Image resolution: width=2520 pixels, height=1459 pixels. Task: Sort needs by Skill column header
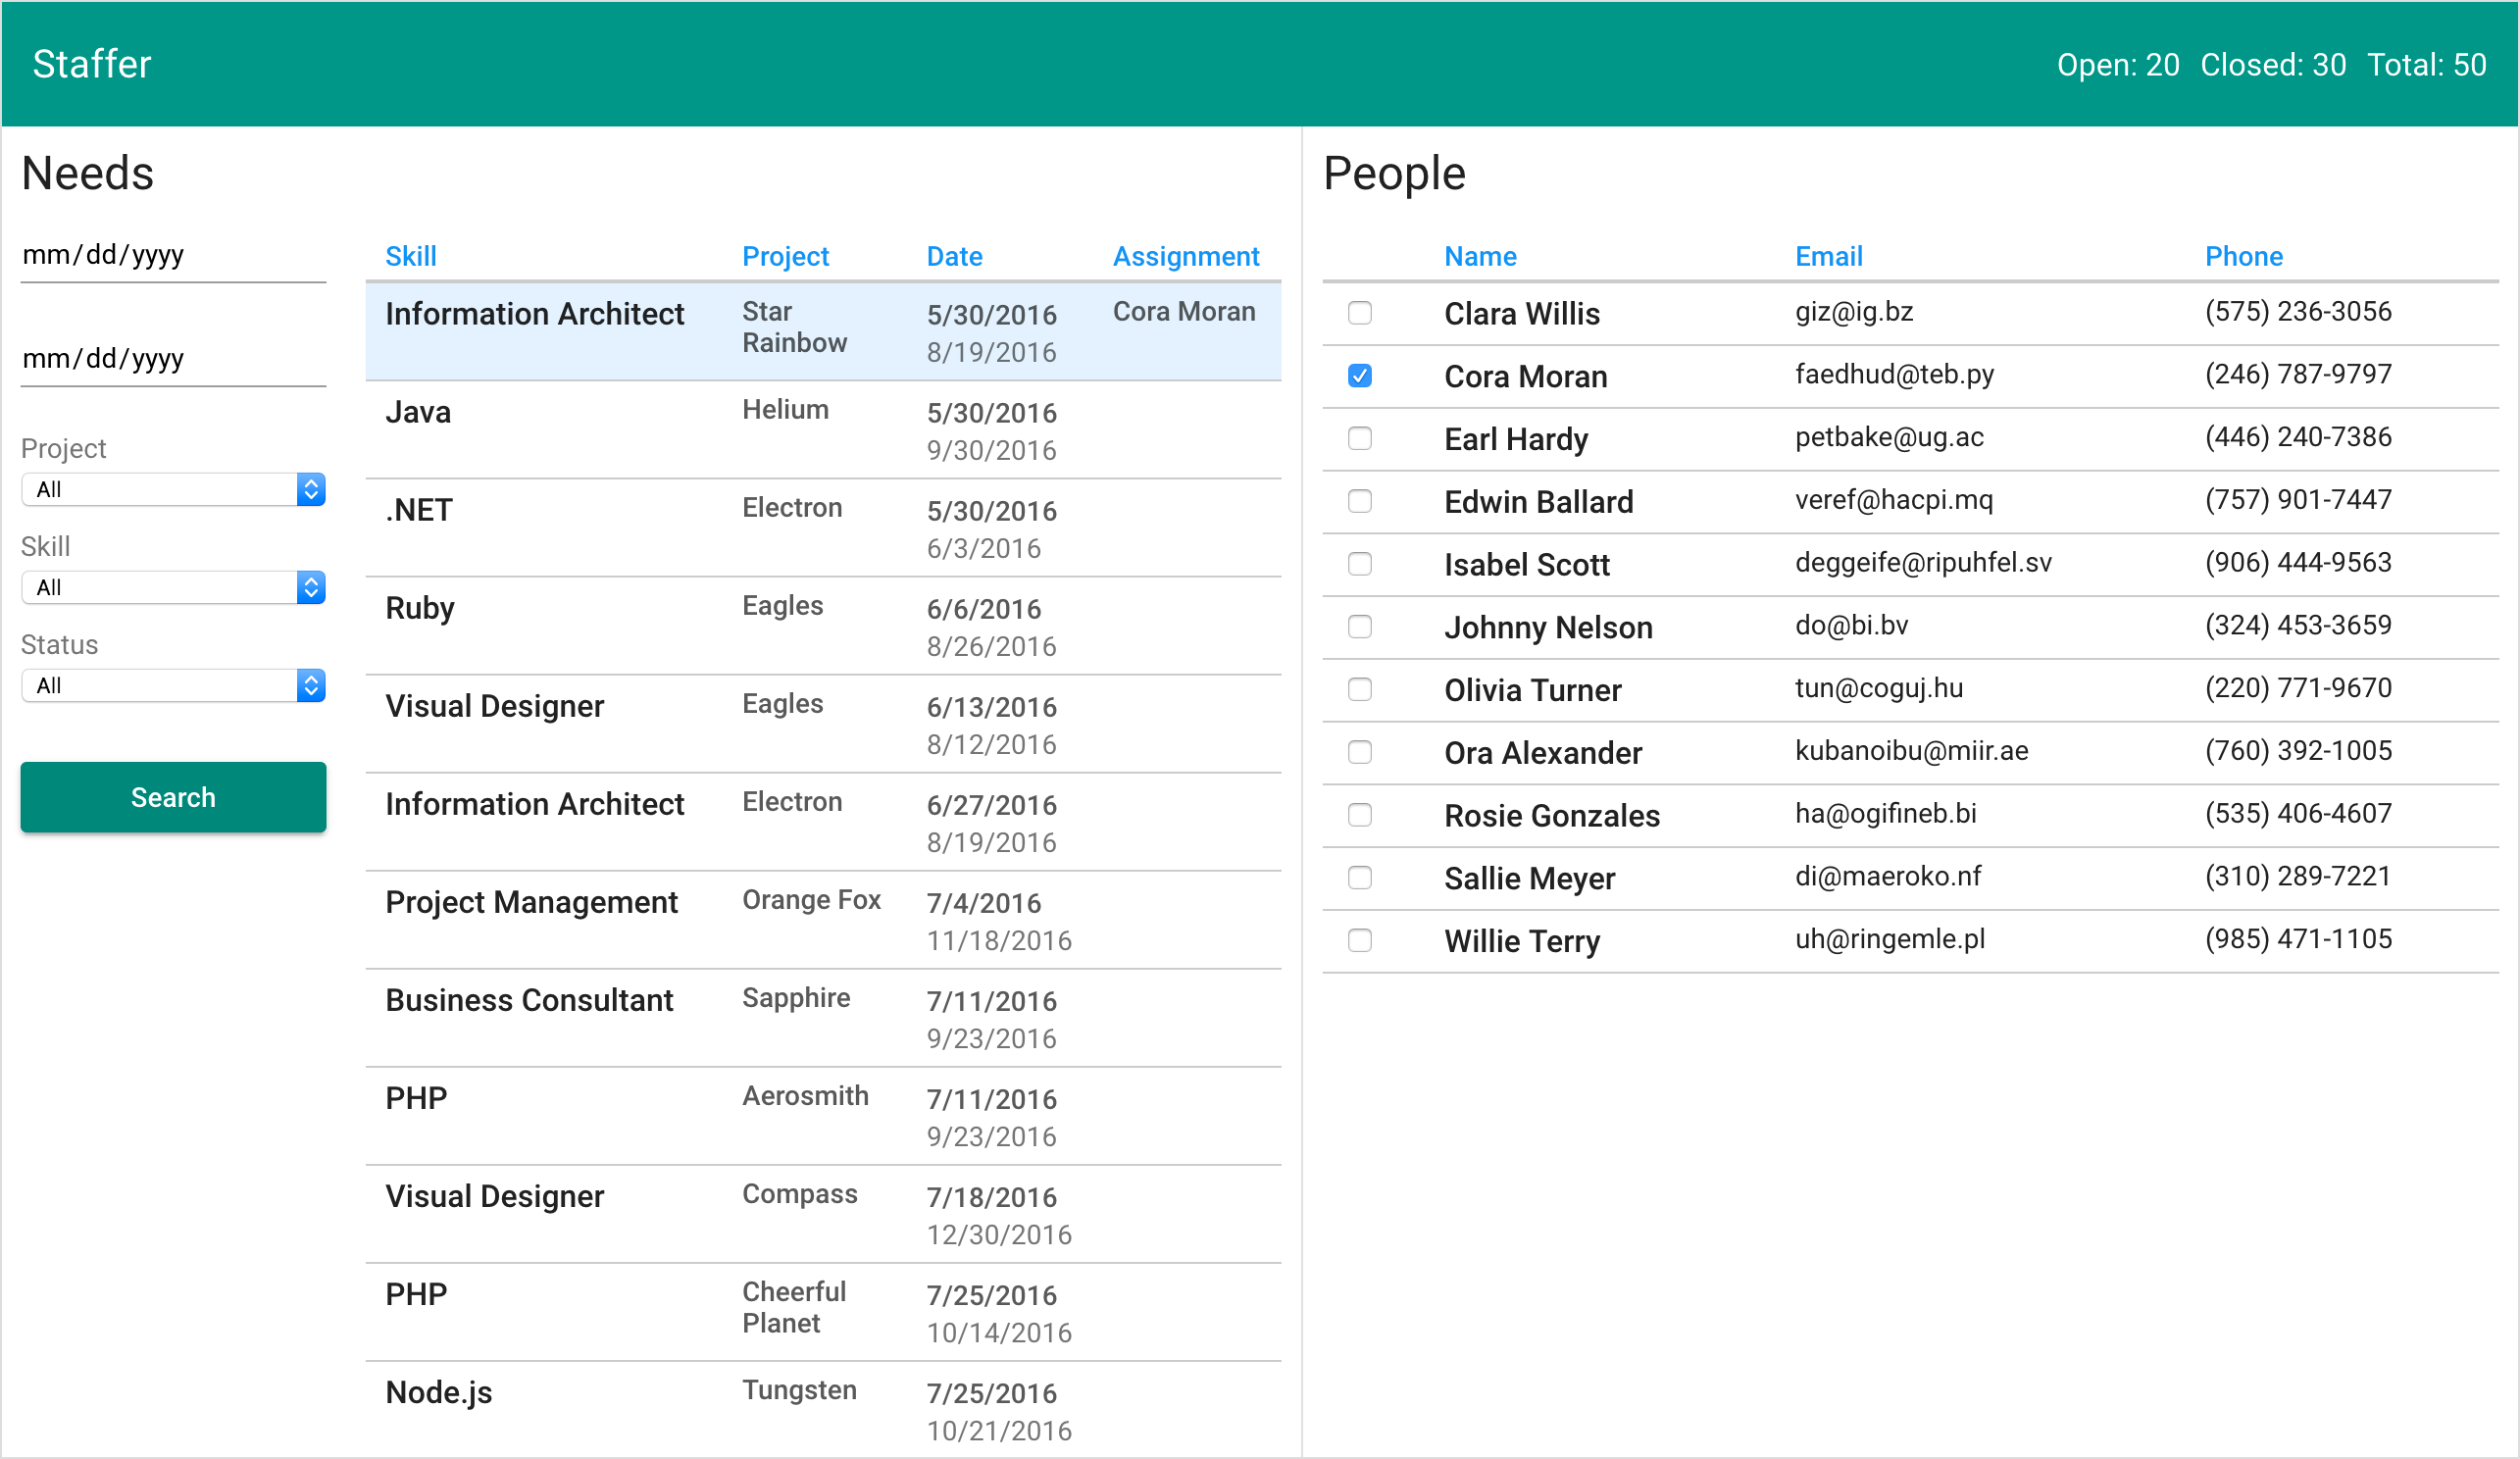pyautogui.click(x=410, y=256)
